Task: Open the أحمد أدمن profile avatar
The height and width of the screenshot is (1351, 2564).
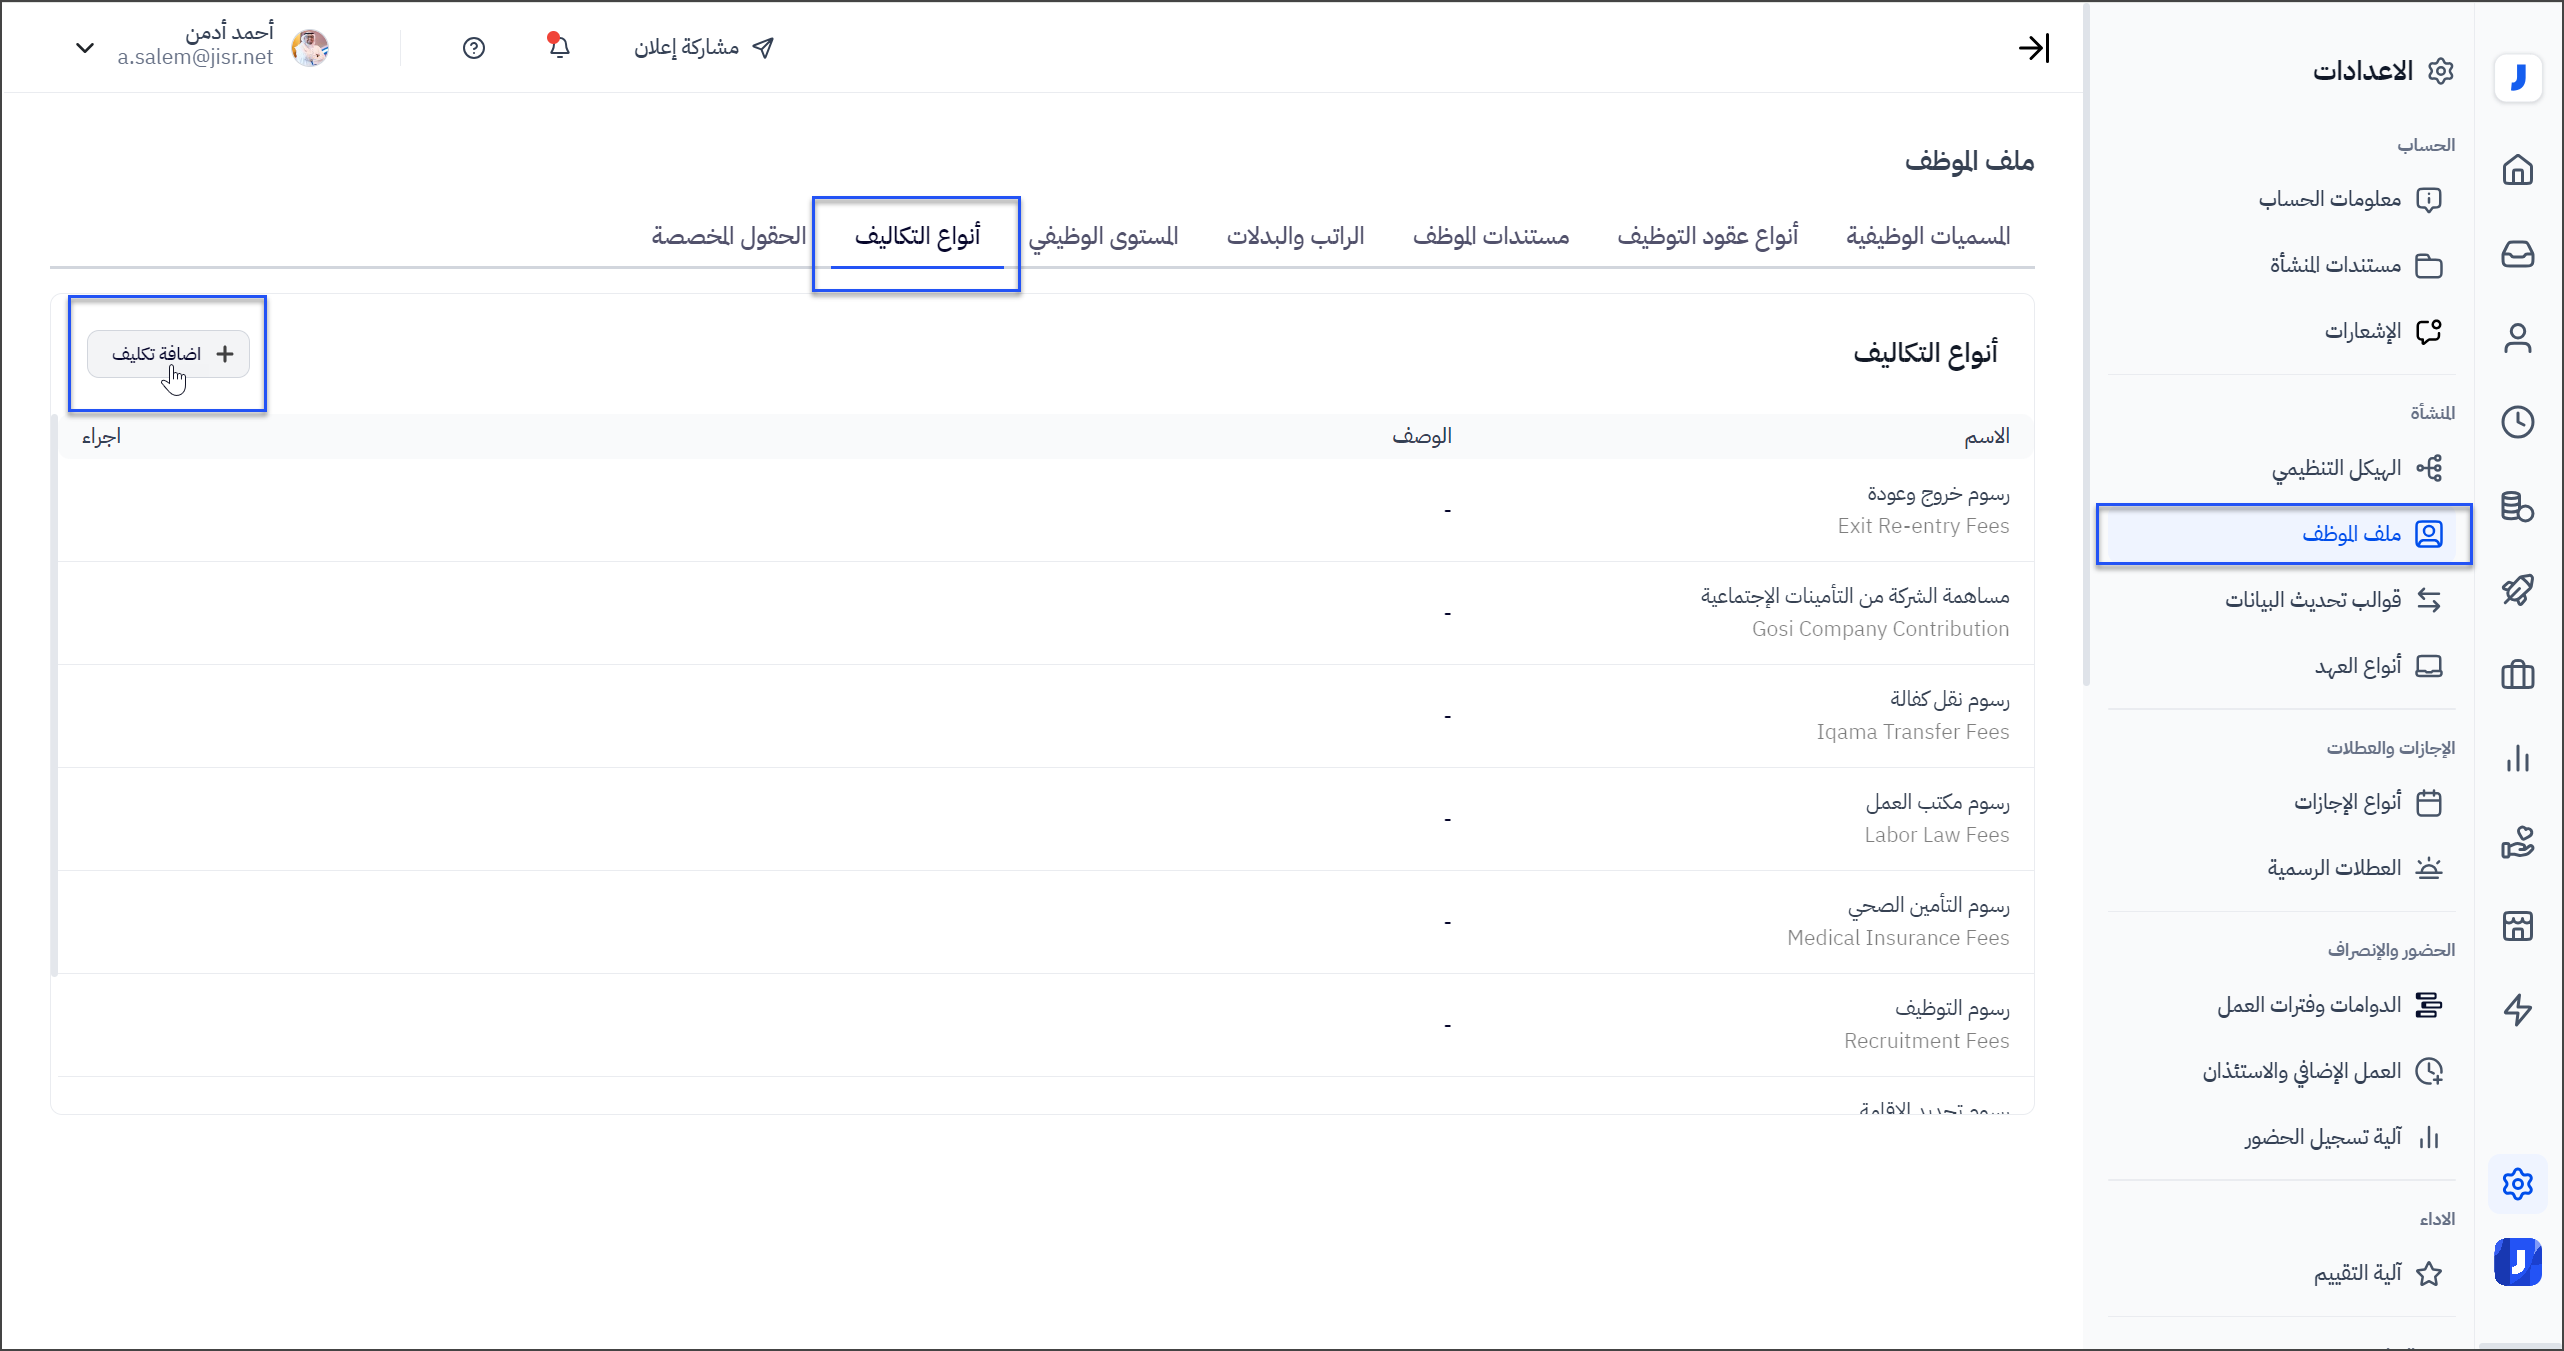Action: pos(310,47)
